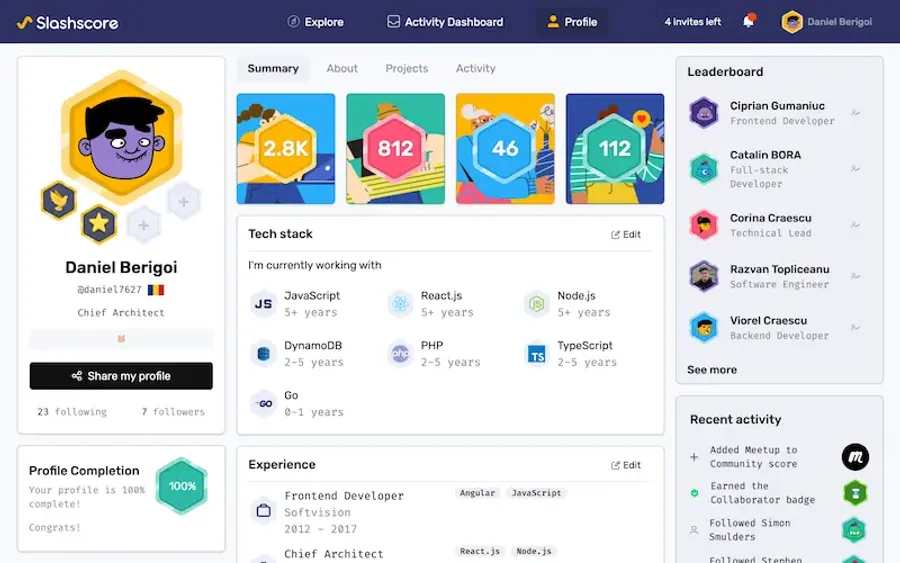Click the Ciprian Gumaniuc name
This screenshot has height=563, width=900.
tap(777, 106)
